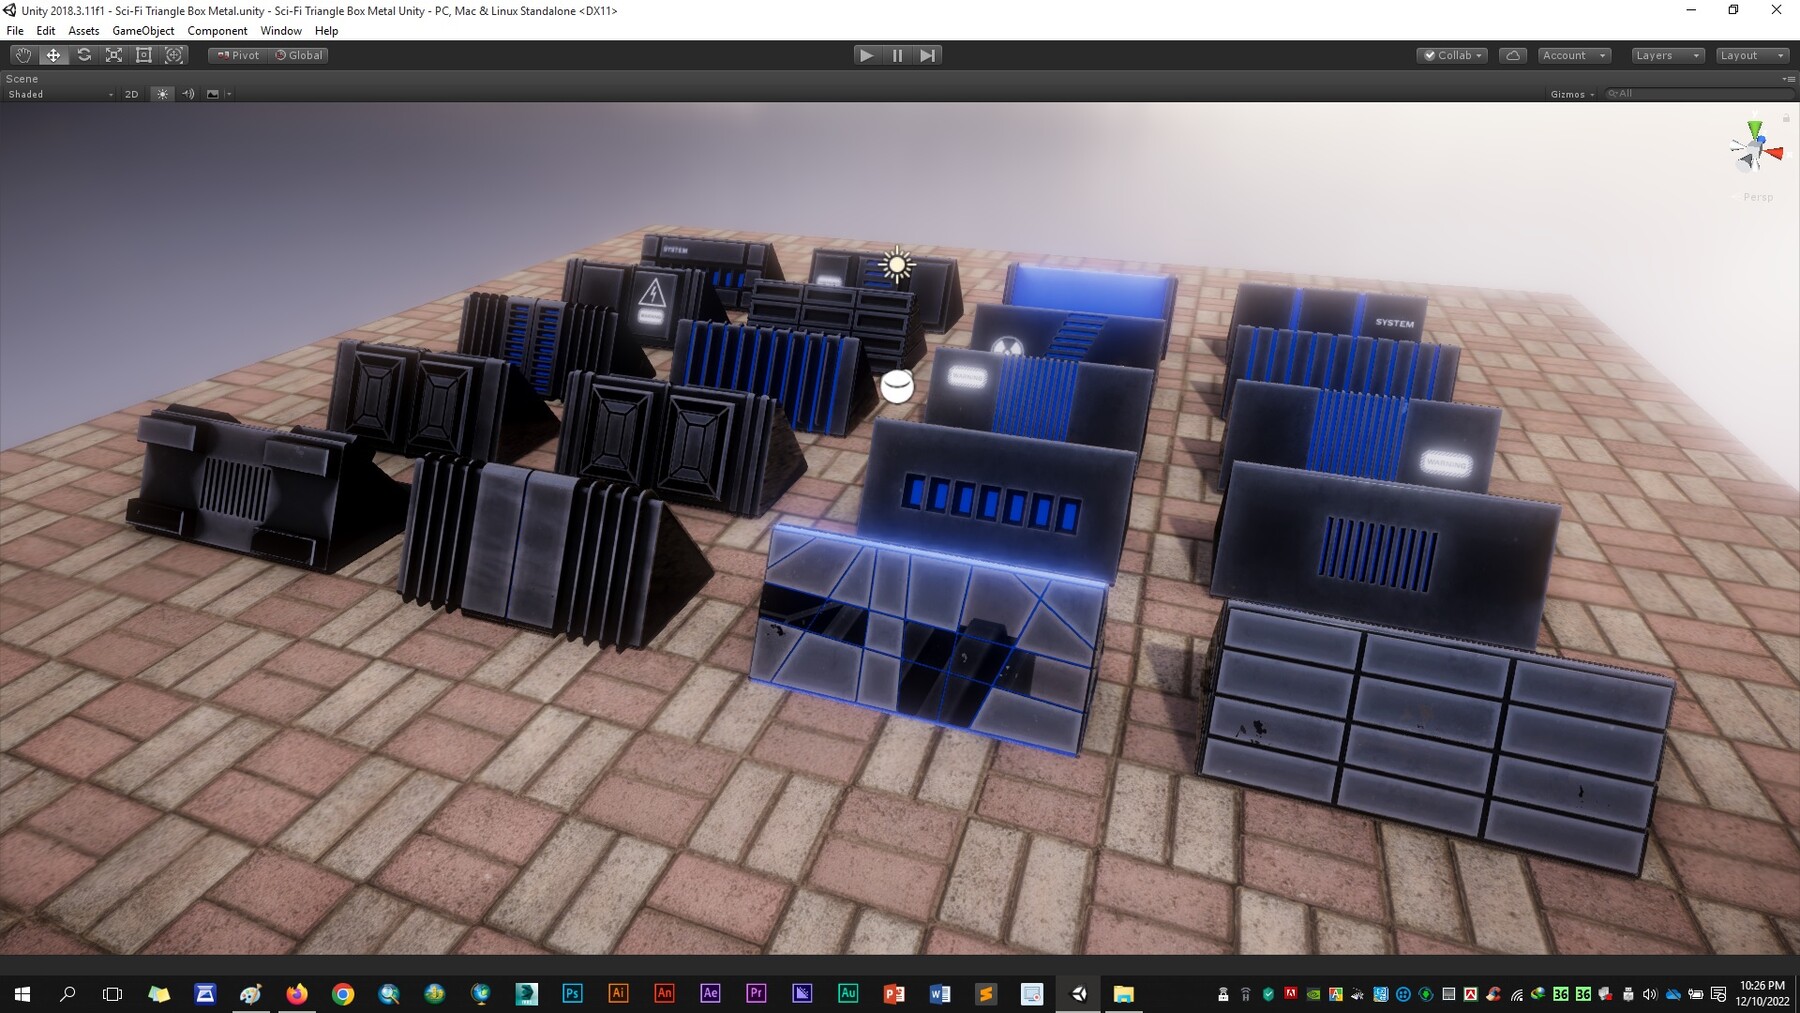Viewport: 1800px width, 1013px height.
Task: Toggle scene lighting with the sun icon
Action: [x=162, y=93]
